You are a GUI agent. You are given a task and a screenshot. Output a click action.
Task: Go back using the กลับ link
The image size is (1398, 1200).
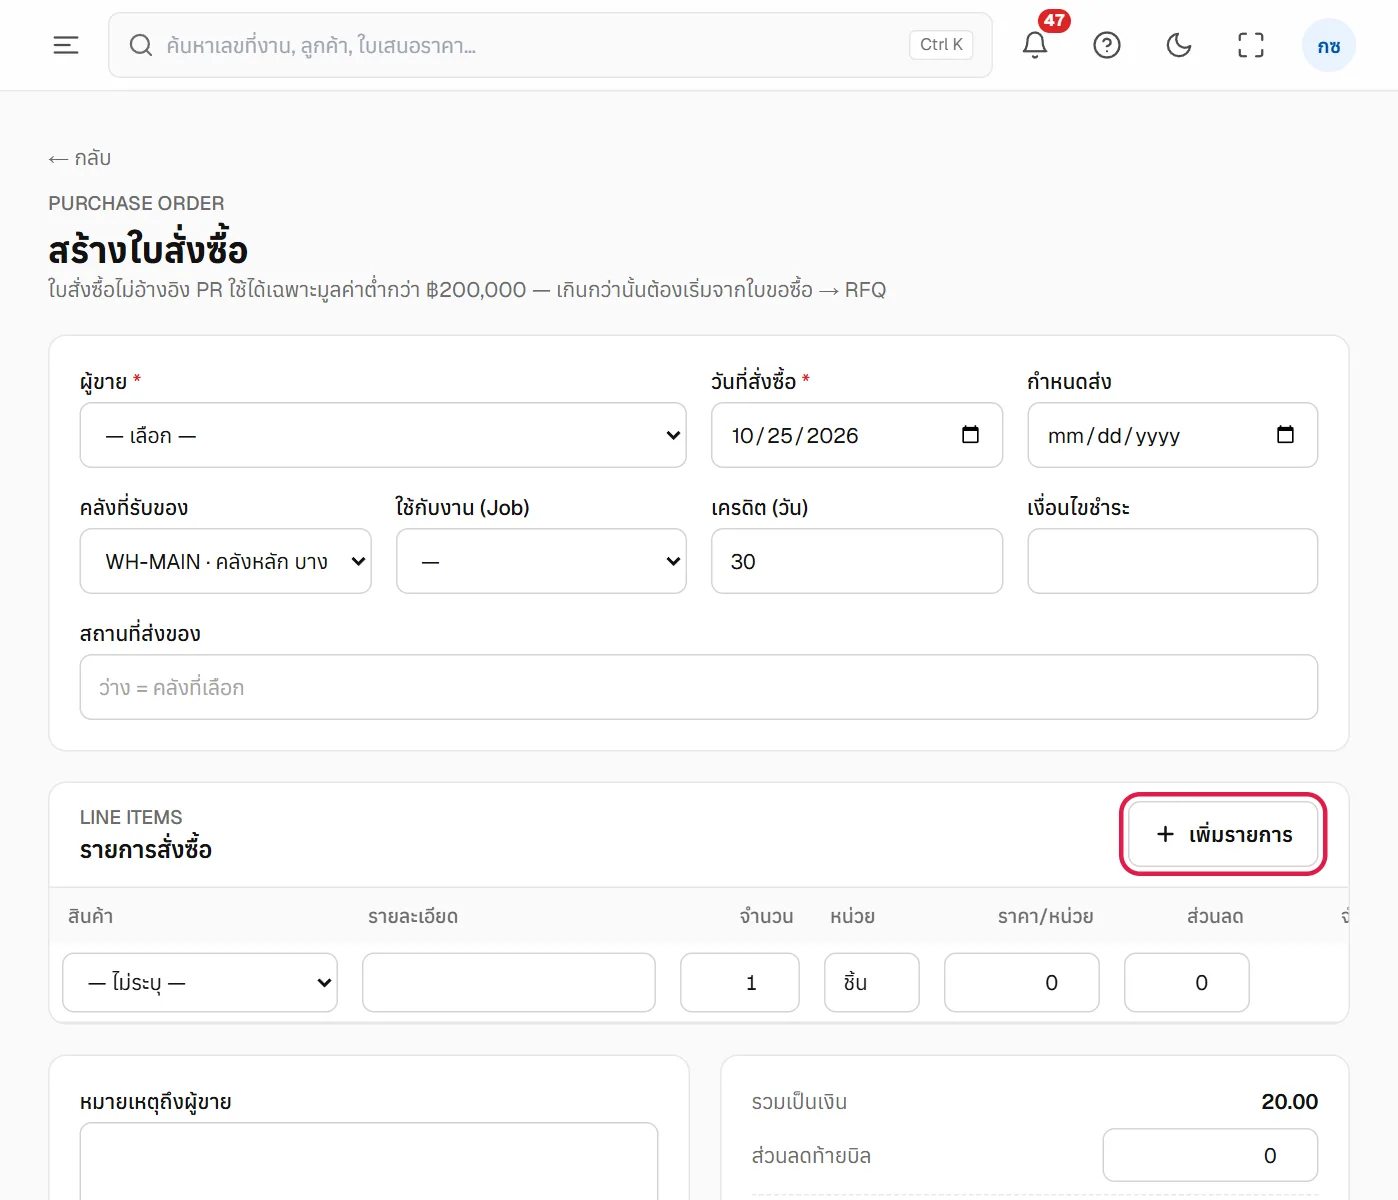point(79,158)
